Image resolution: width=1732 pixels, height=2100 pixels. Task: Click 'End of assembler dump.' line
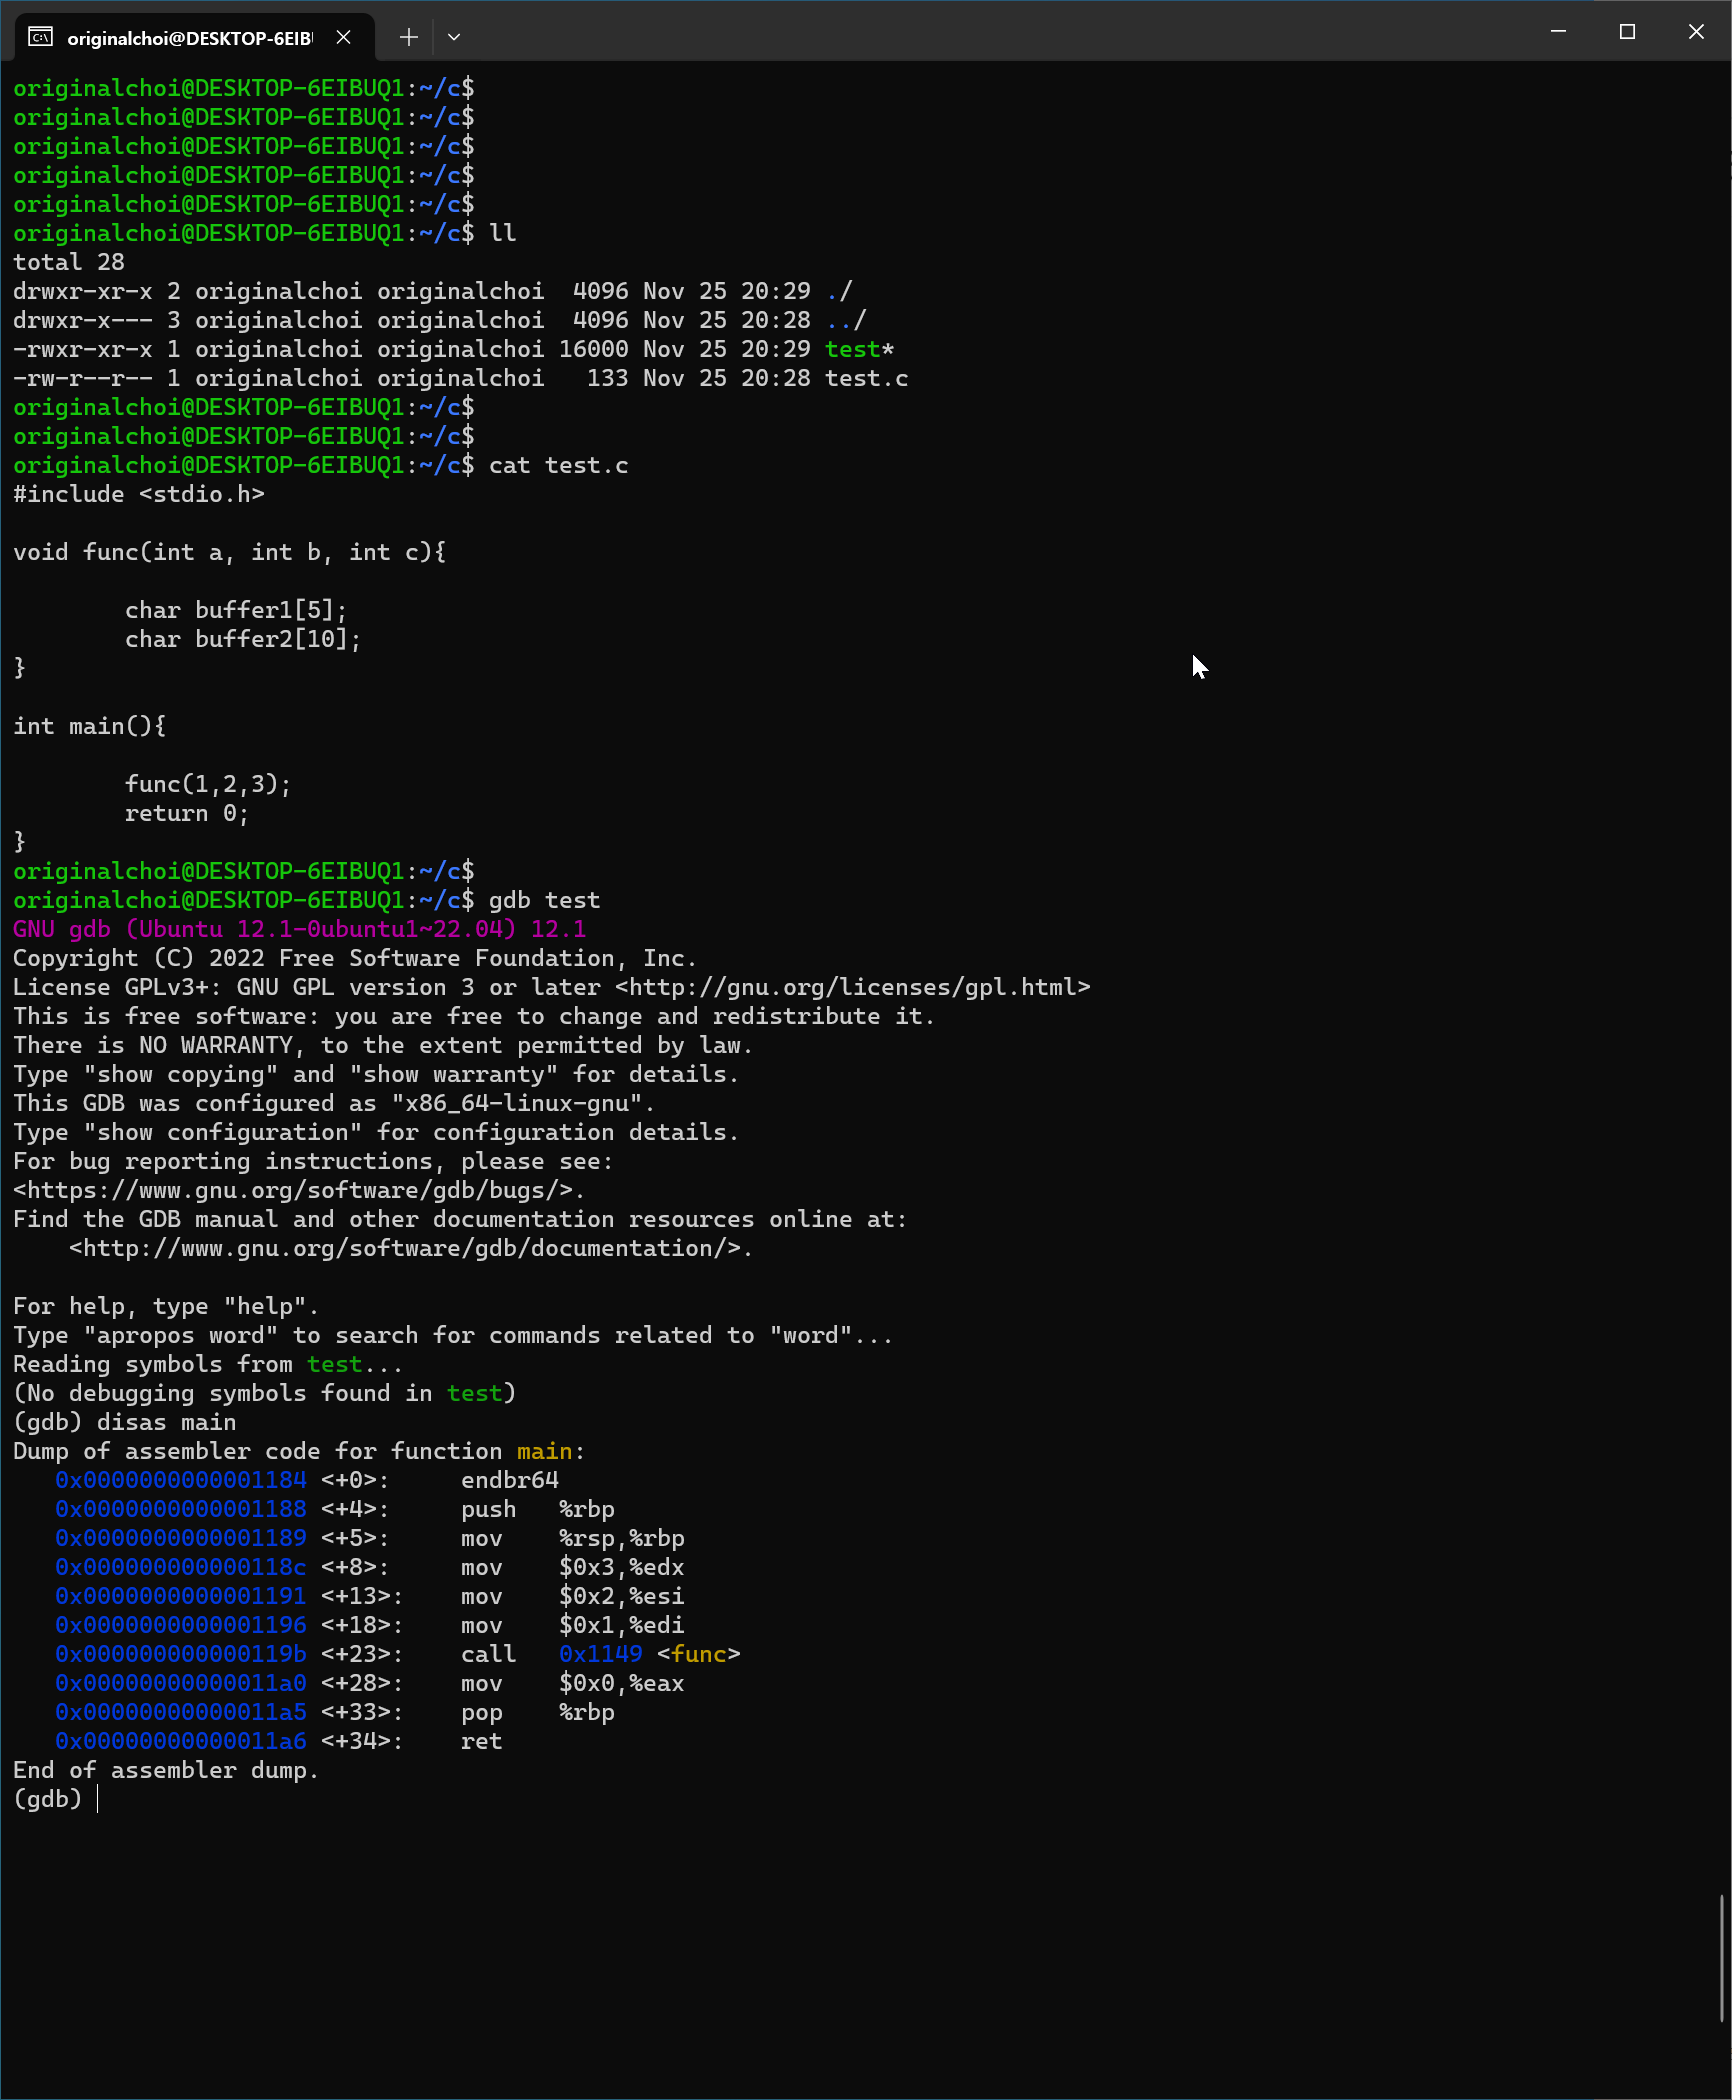click(x=166, y=1770)
